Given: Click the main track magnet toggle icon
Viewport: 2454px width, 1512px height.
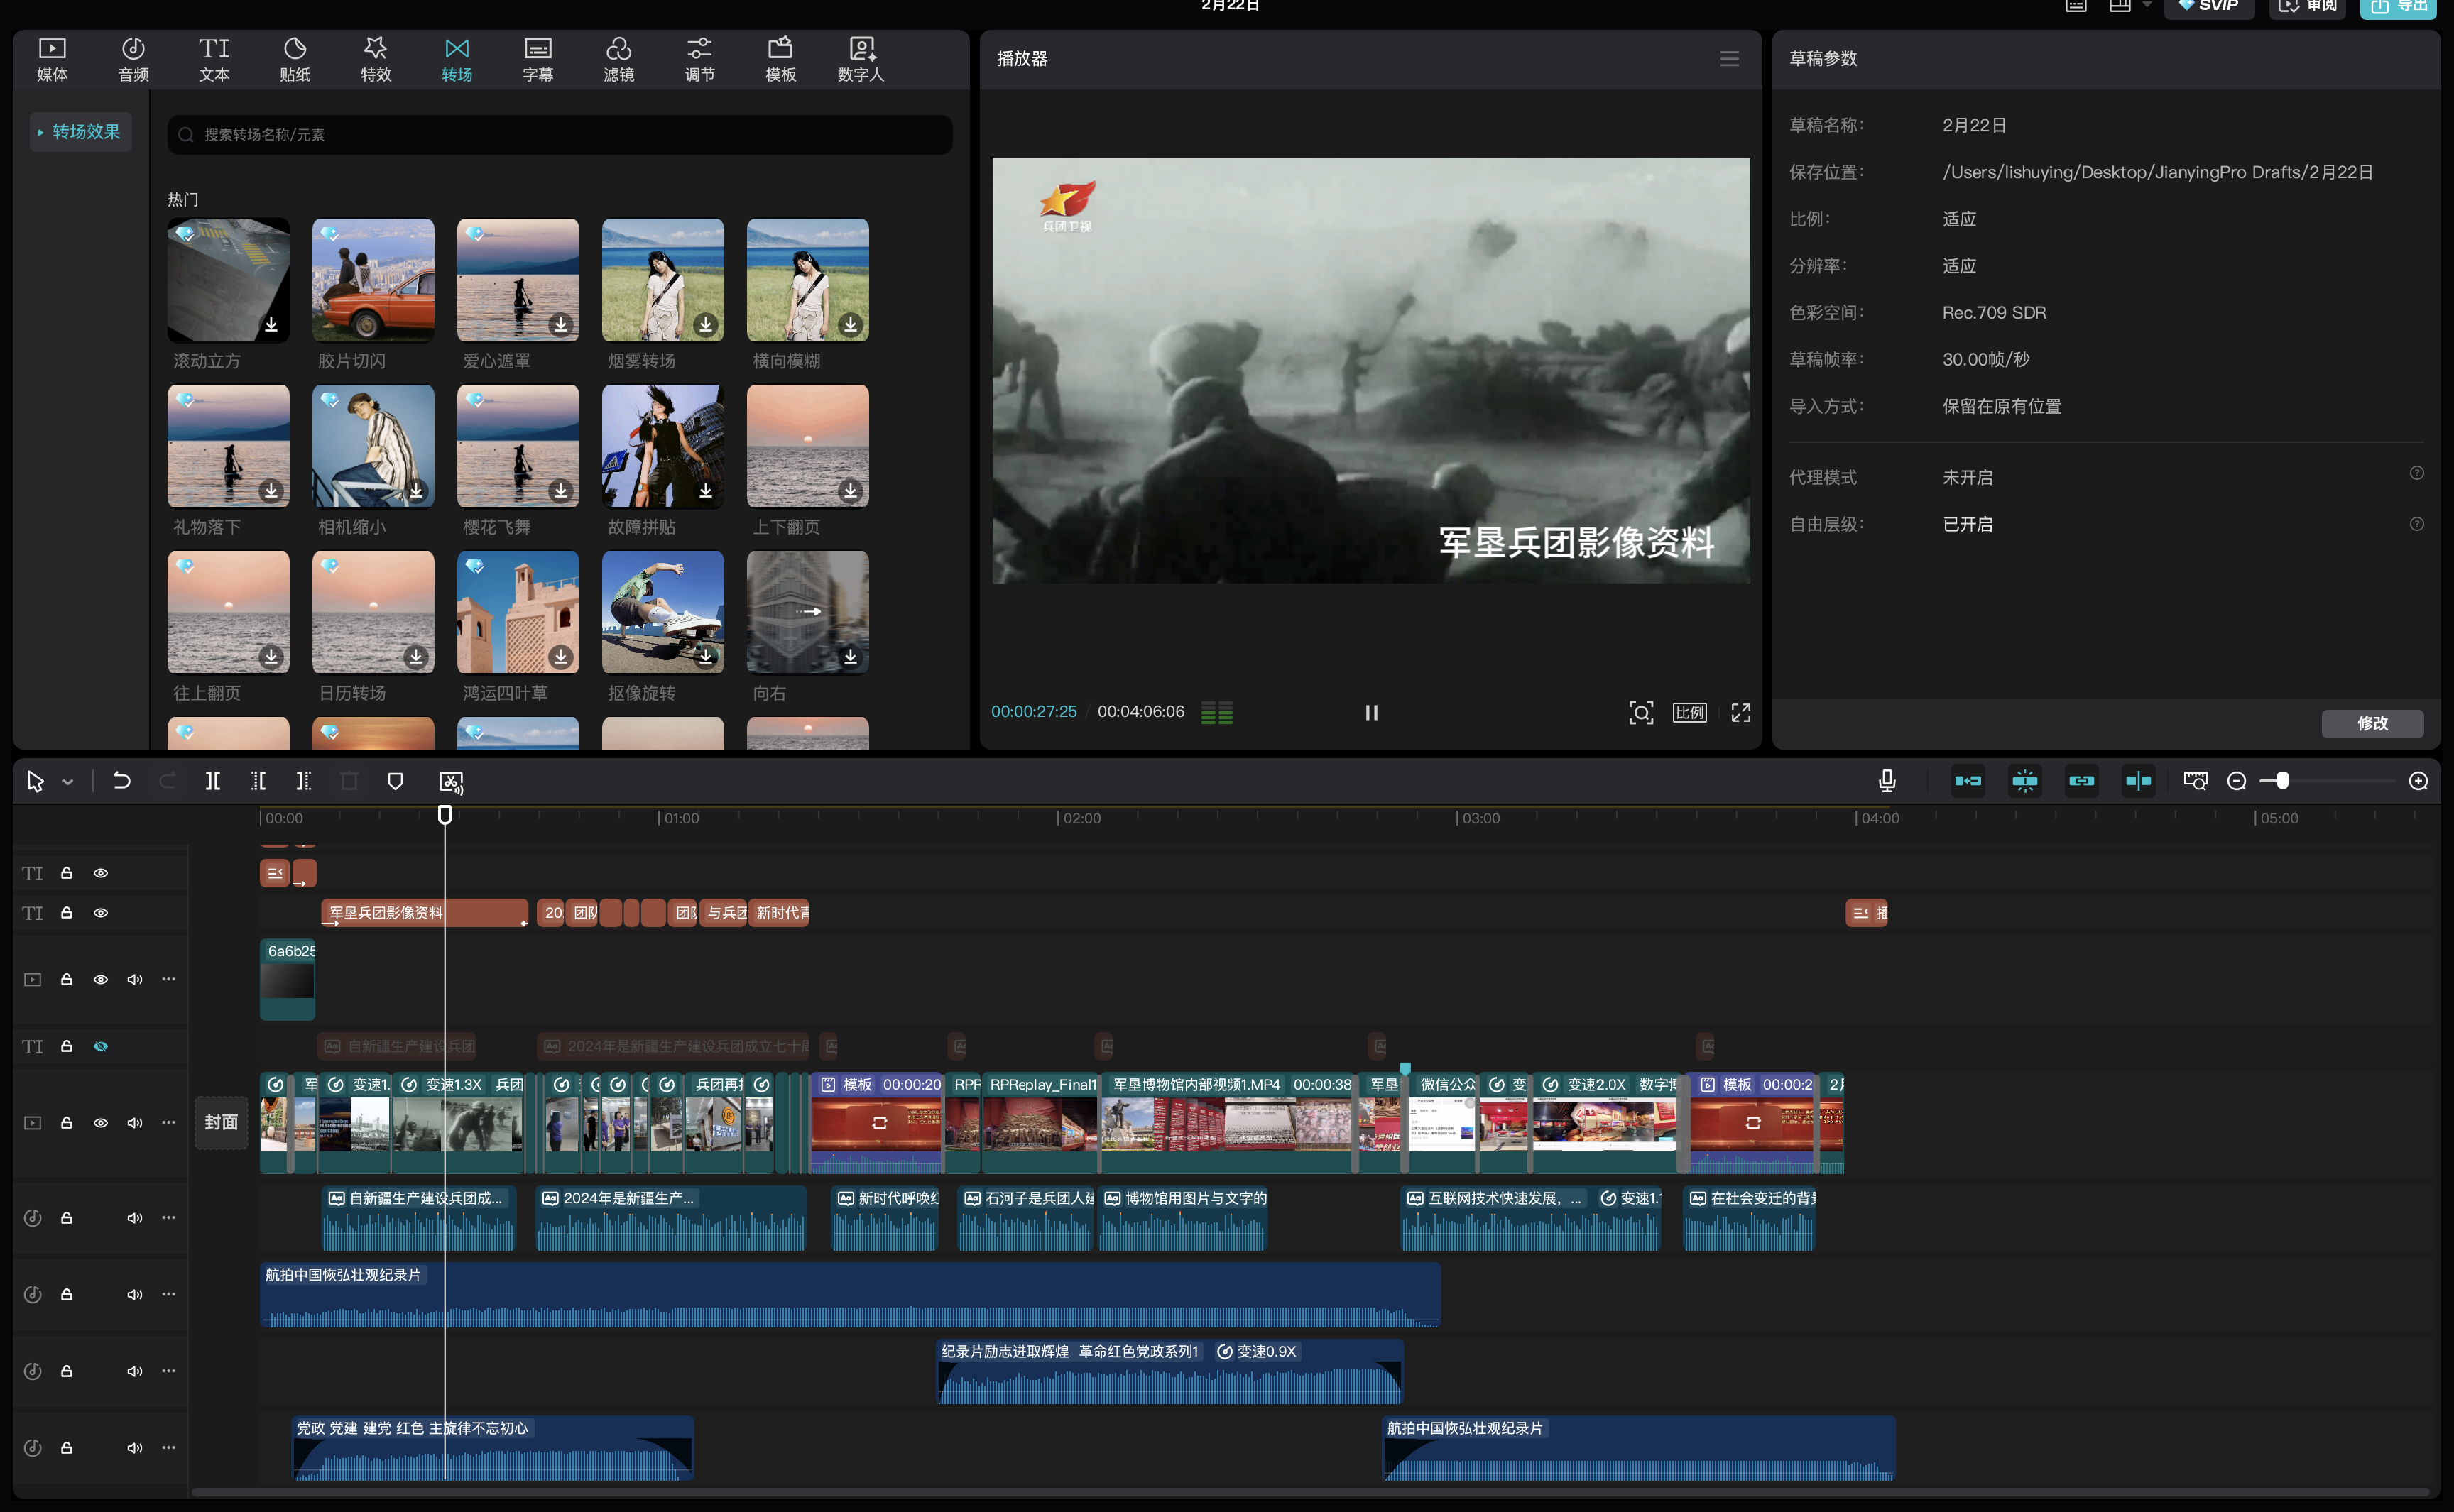Looking at the screenshot, I should (1967, 781).
